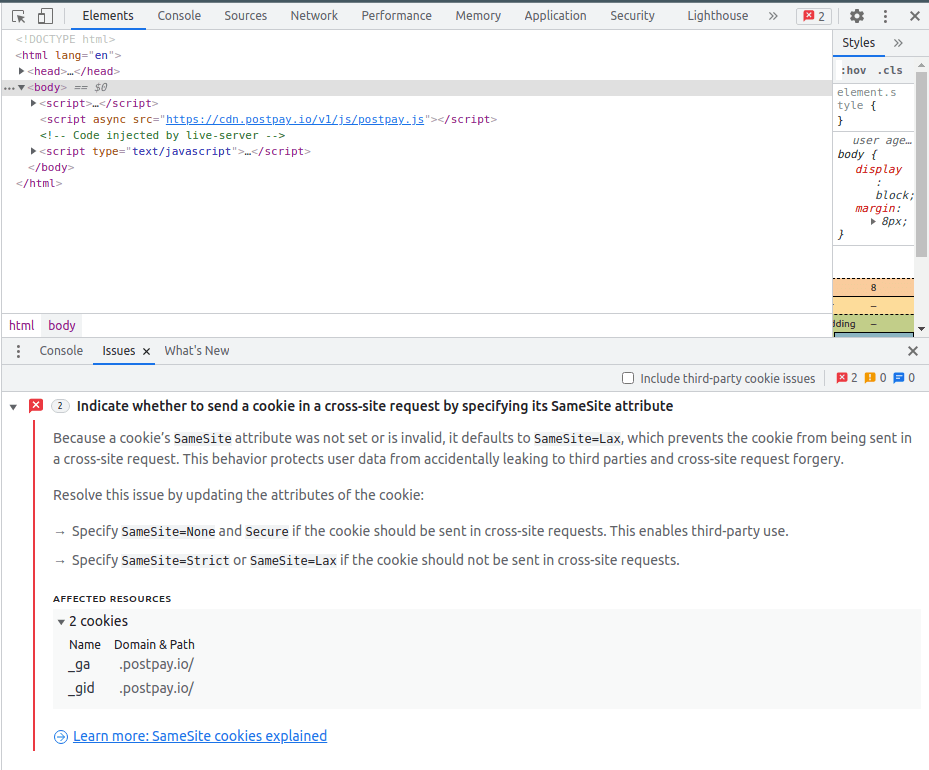Select the Issues drawer tab
This screenshot has height=770, width=929.
(x=118, y=351)
